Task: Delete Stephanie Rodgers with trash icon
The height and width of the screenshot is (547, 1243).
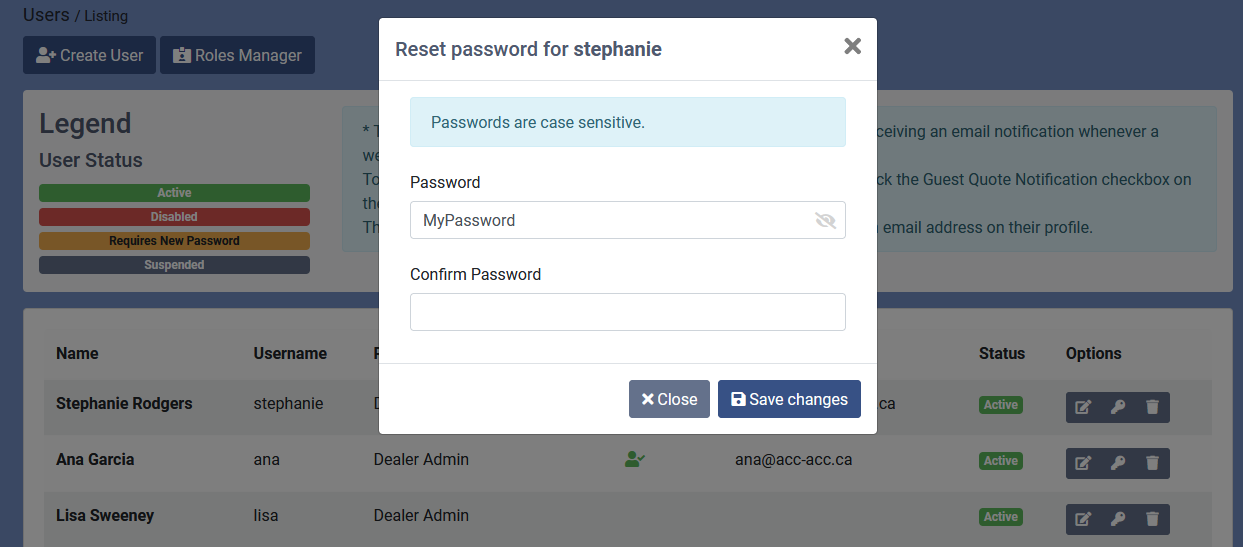Action: point(1152,407)
